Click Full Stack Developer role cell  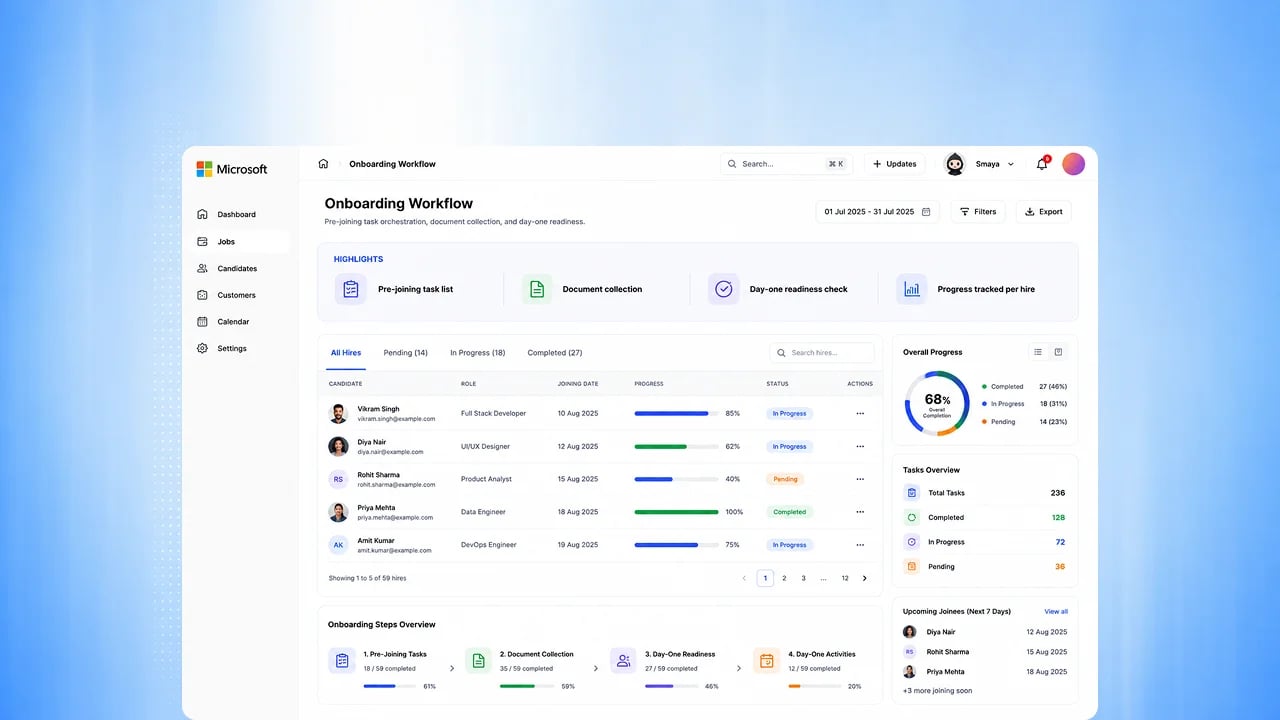point(493,413)
